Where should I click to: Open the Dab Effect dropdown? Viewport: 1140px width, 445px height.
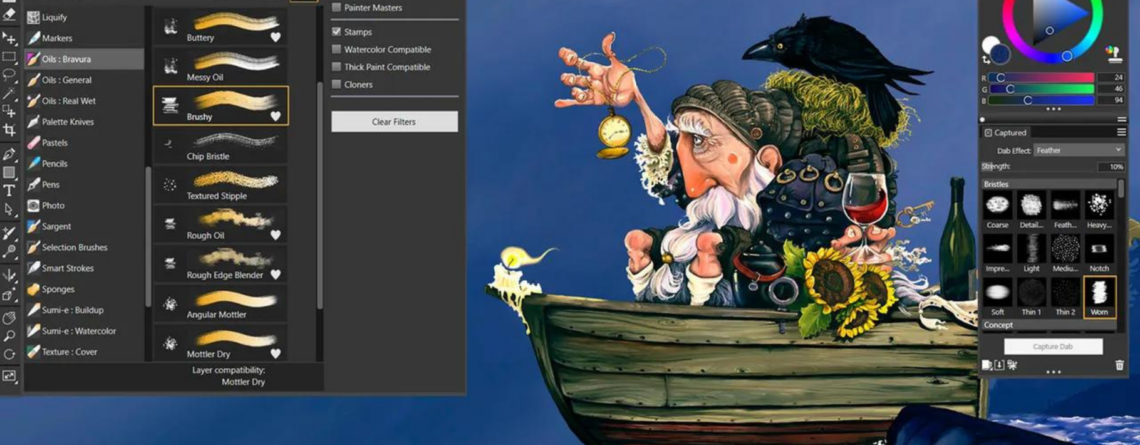click(x=1079, y=150)
